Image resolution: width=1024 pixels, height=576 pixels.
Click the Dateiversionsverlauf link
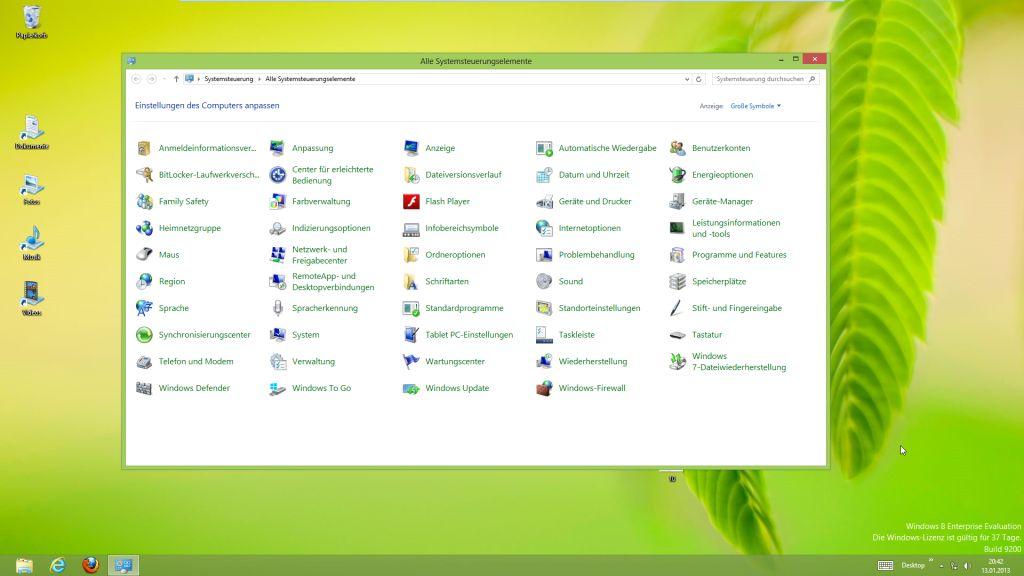click(x=463, y=175)
